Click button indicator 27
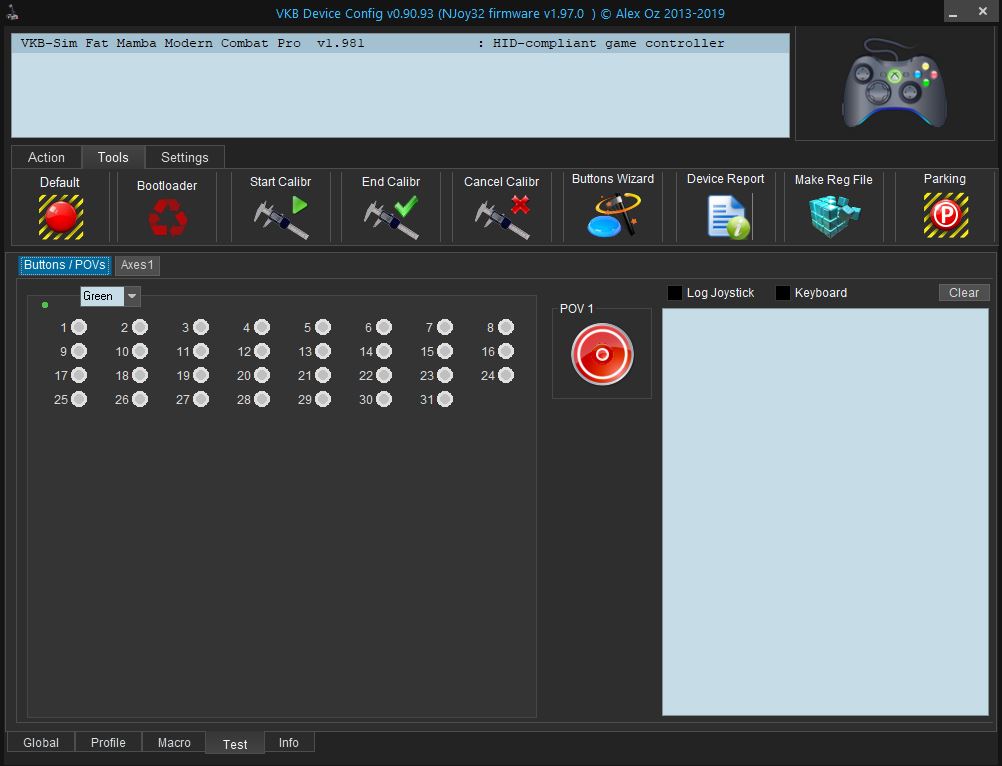The height and width of the screenshot is (766, 1002). tap(201, 399)
